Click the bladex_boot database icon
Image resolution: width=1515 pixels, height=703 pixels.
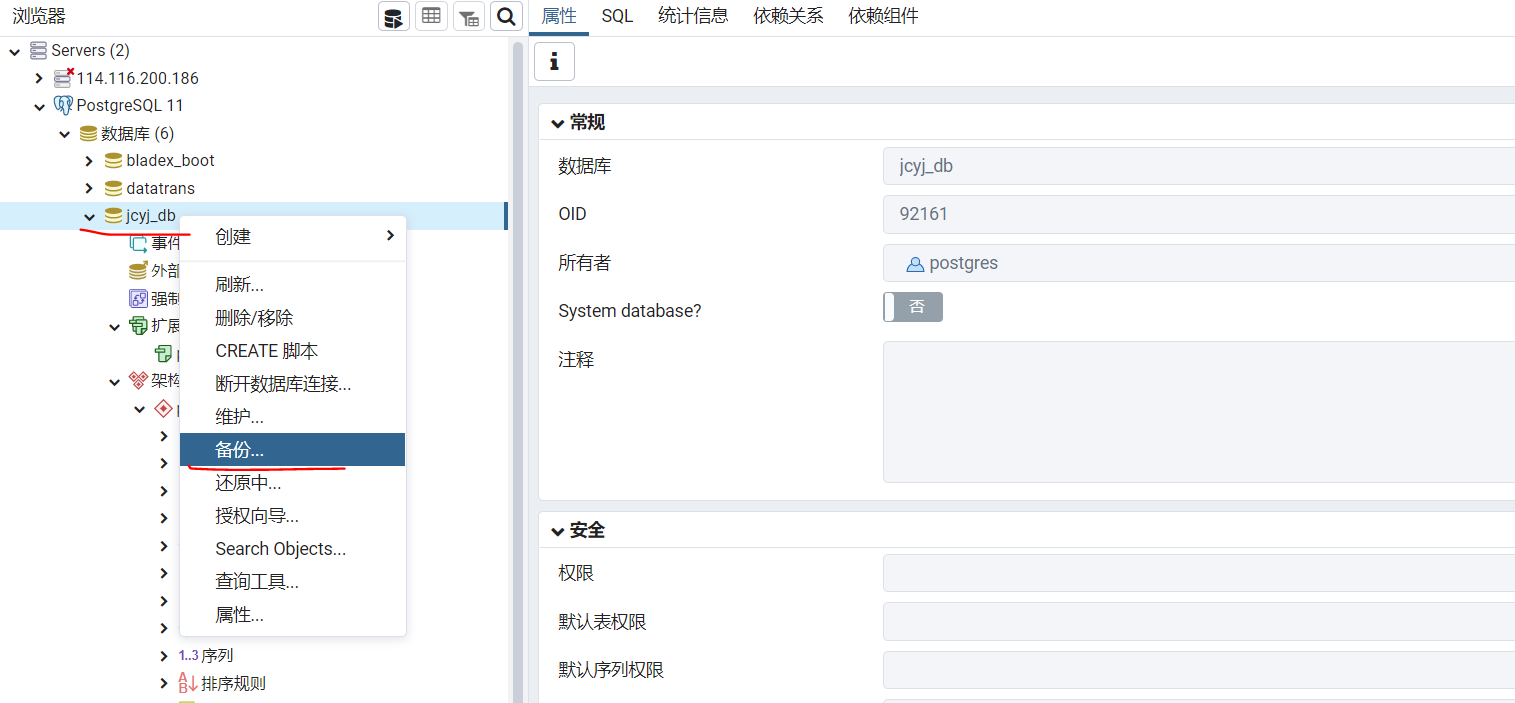(x=114, y=160)
